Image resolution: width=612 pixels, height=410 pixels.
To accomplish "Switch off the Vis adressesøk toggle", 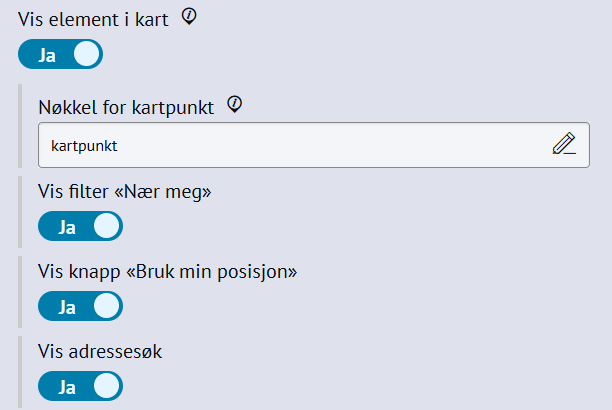I will pos(80,386).
